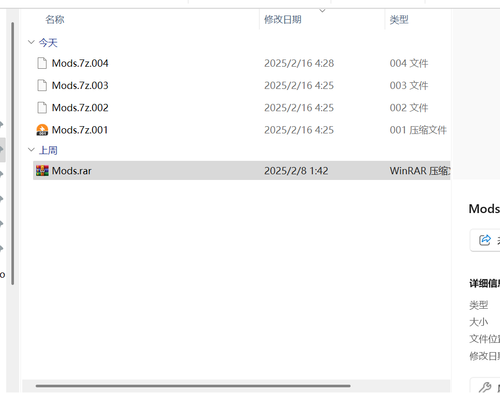The width and height of the screenshot is (500, 393).
Task: Select the file Mods.7z.001
Action: click(80, 130)
